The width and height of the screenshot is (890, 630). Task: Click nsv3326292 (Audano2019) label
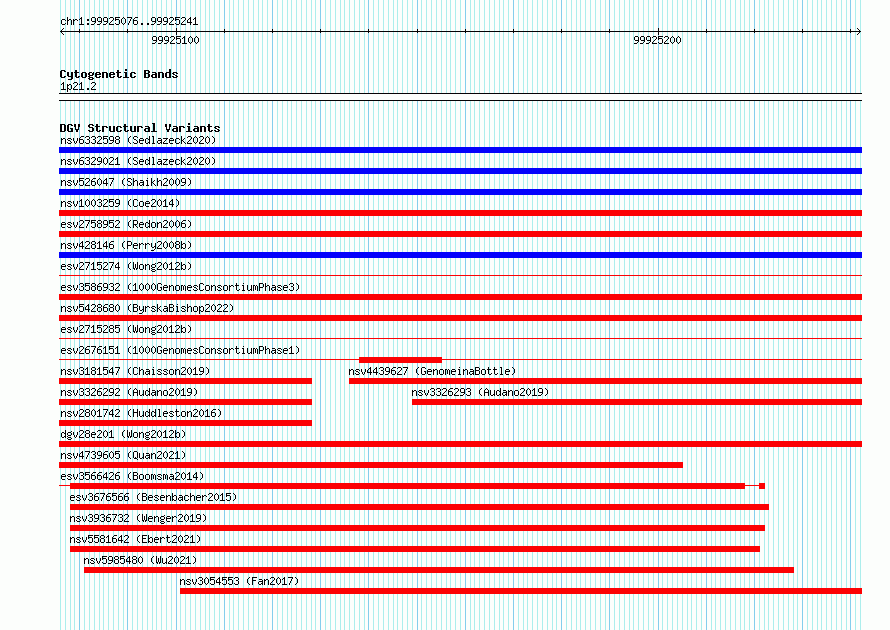click(129, 392)
